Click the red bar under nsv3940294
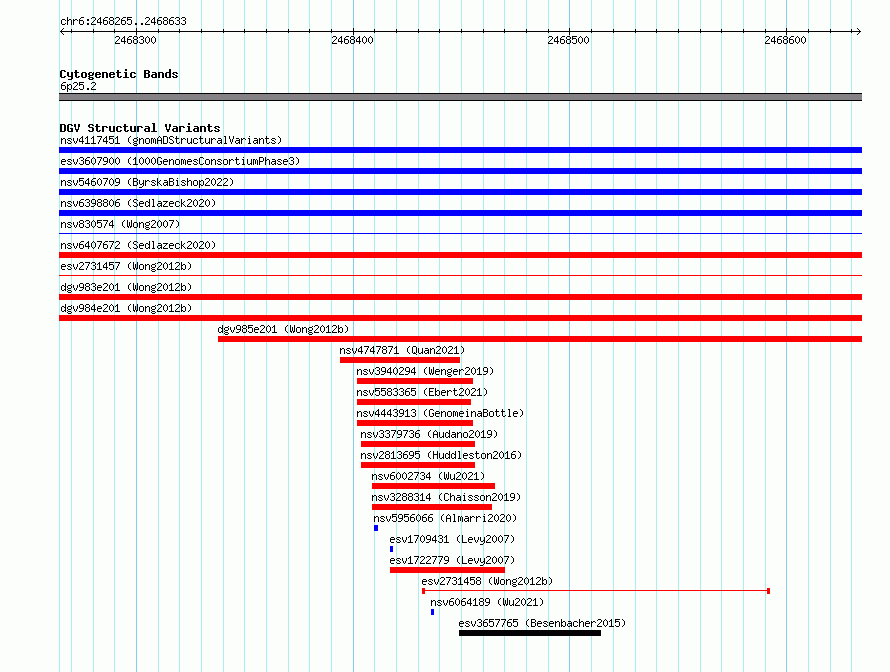This screenshot has height=672, width=890. click(x=415, y=381)
